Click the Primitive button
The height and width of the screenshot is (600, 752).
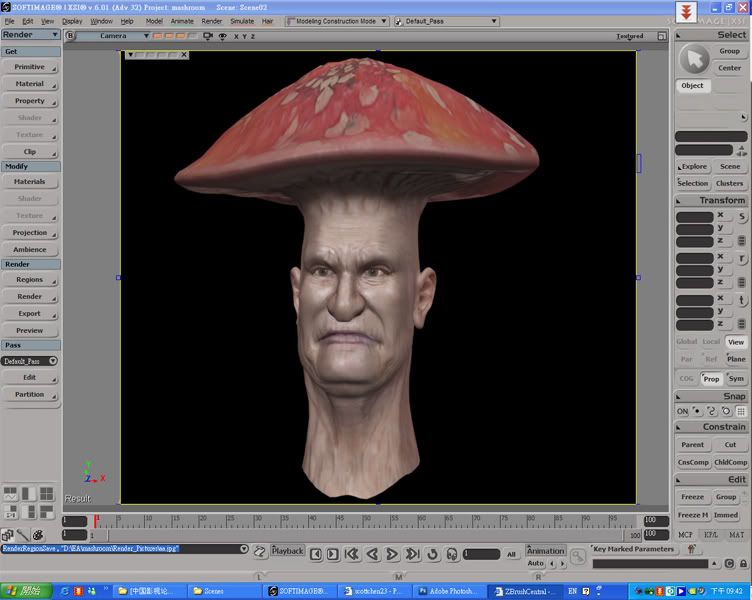[30, 67]
